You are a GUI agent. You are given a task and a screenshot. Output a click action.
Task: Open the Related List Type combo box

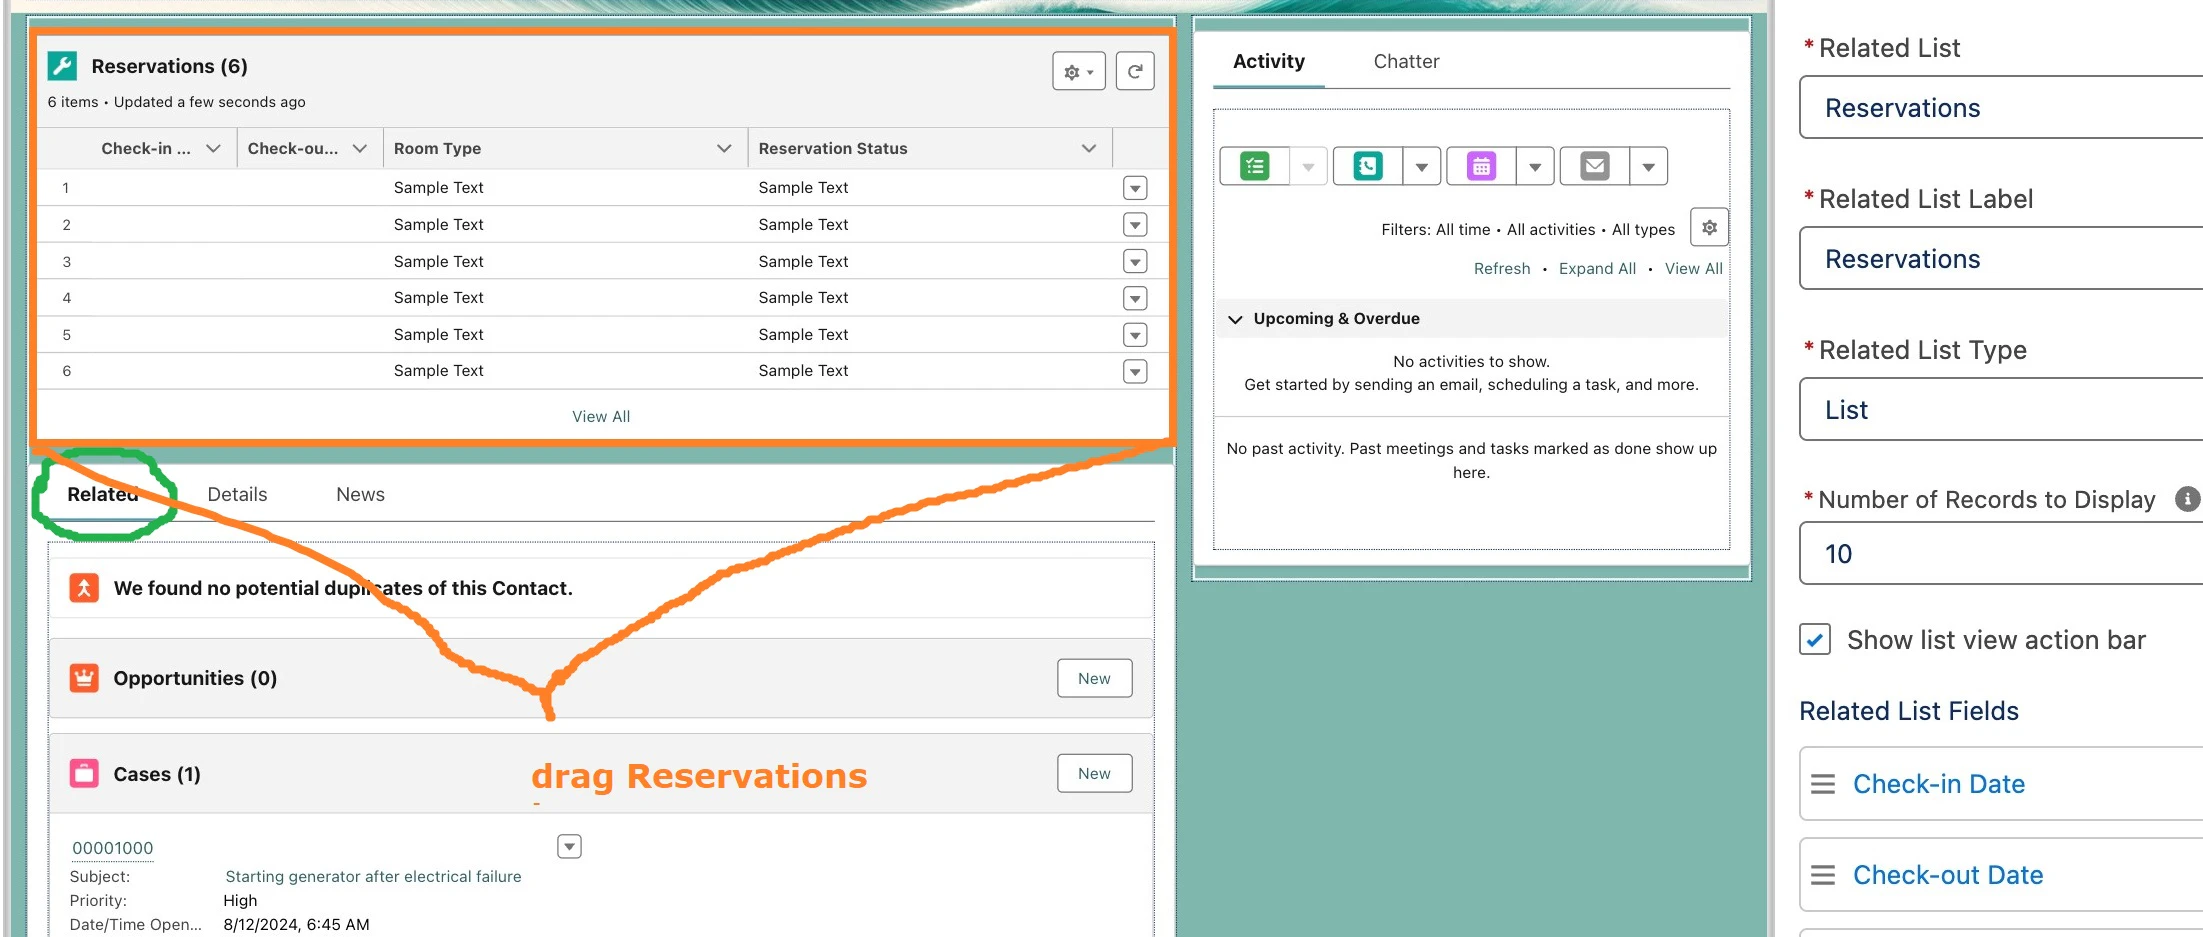(2001, 410)
